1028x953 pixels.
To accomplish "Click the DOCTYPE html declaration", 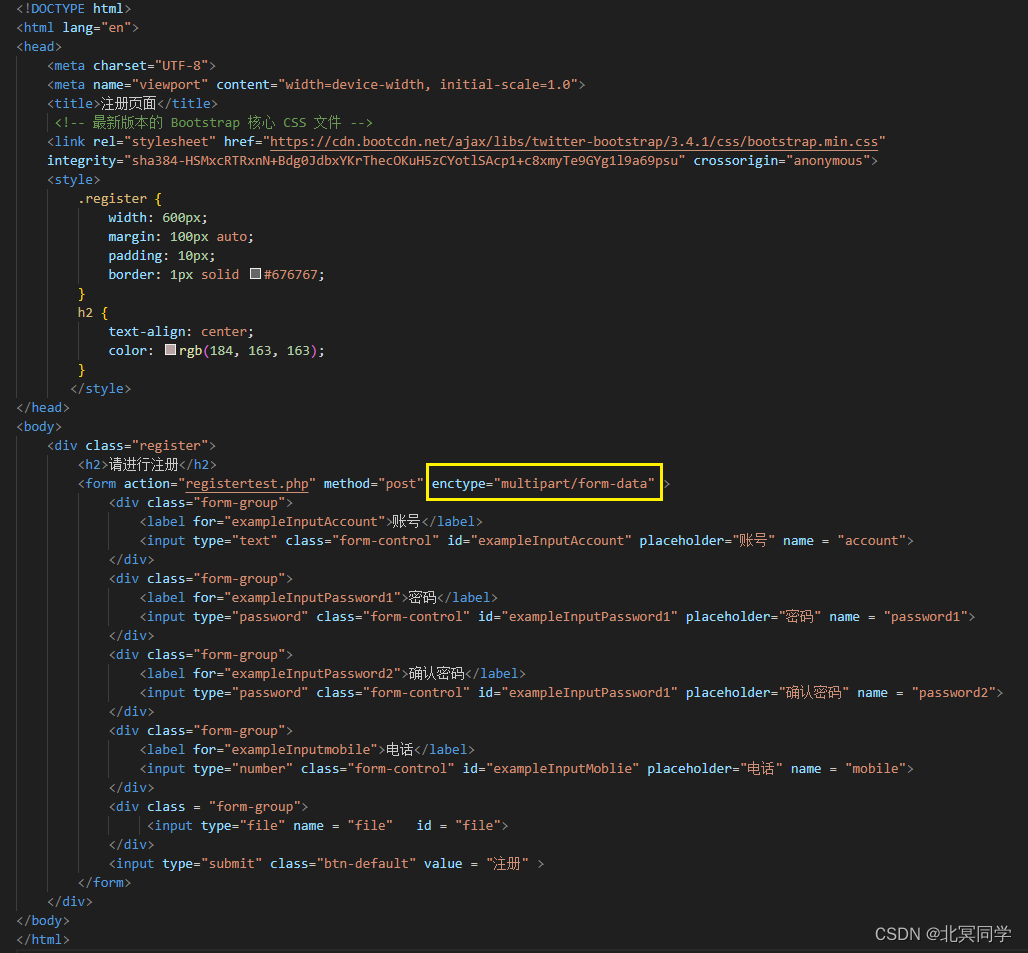I will [74, 9].
